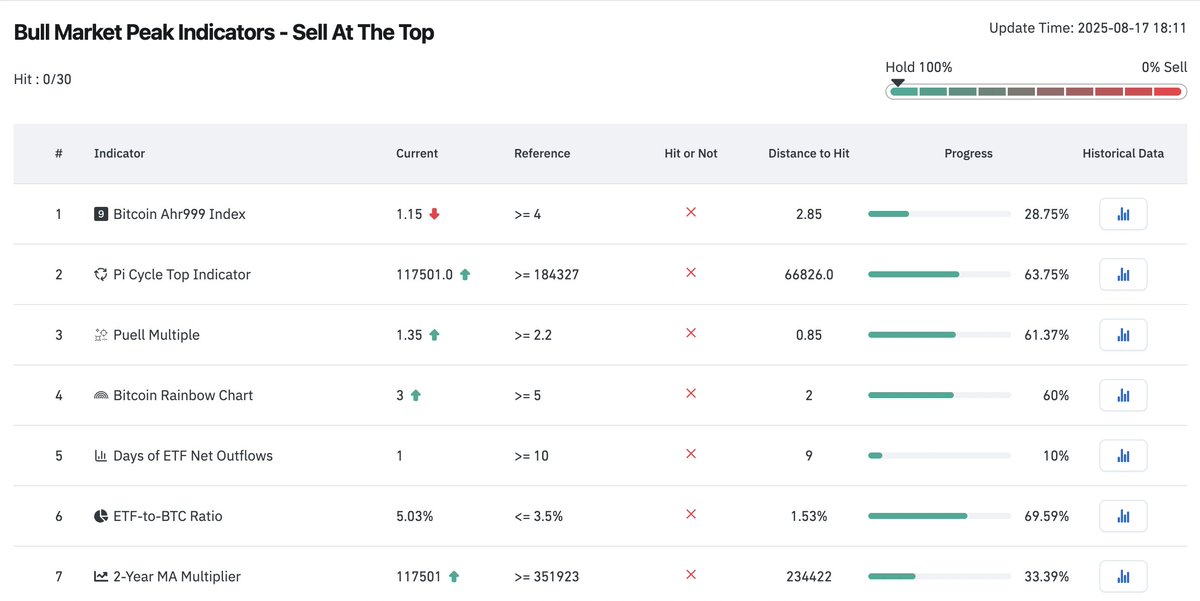
Task: Click the Days of ETF Net Outflows bar icon
Action: [101, 455]
